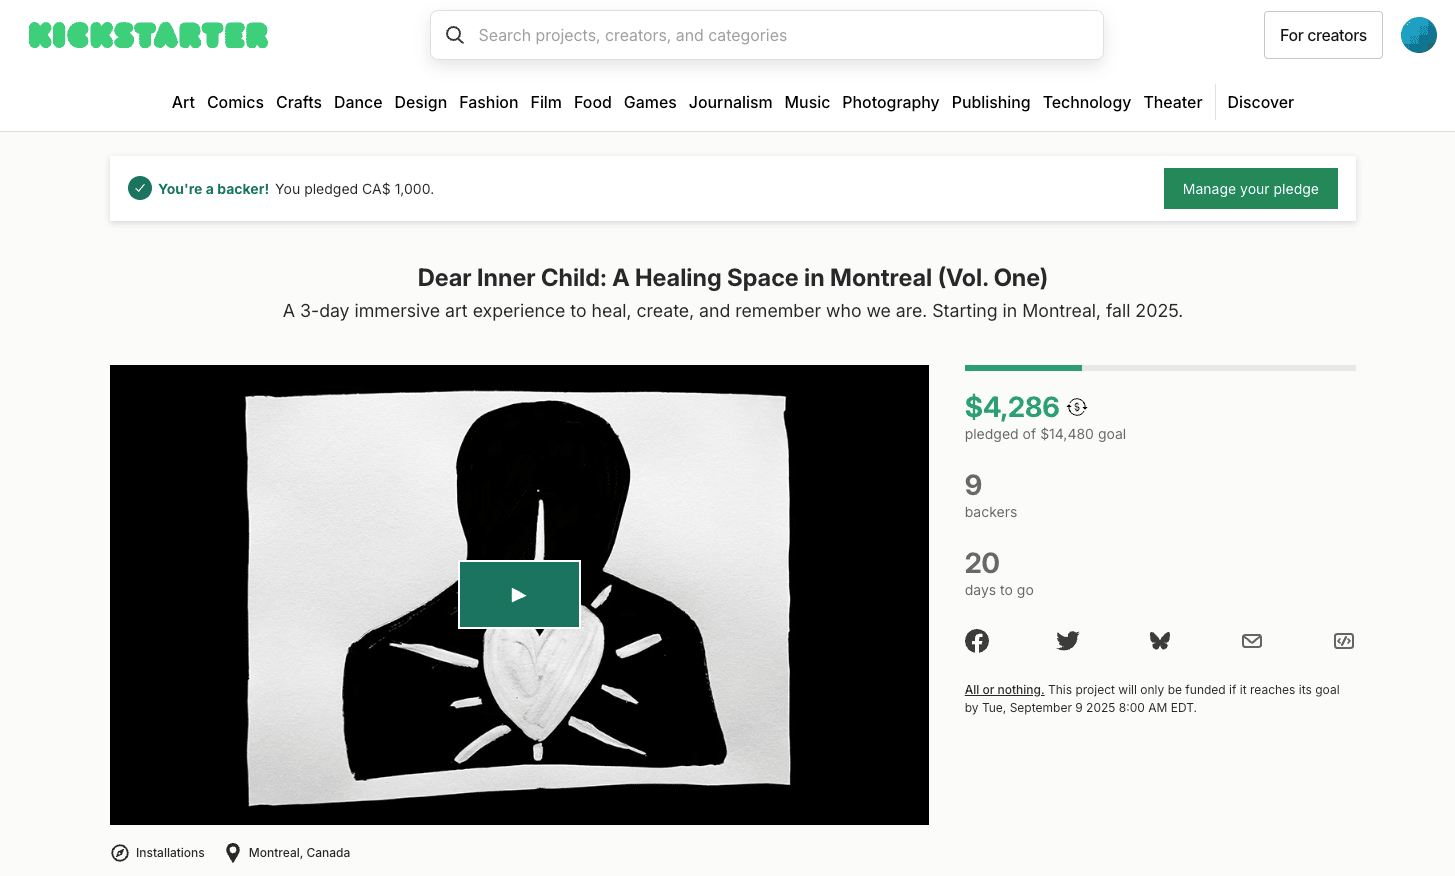Screen dimensions: 1455x876
Task: Click the backer checkmark icon
Action: tap(140, 188)
